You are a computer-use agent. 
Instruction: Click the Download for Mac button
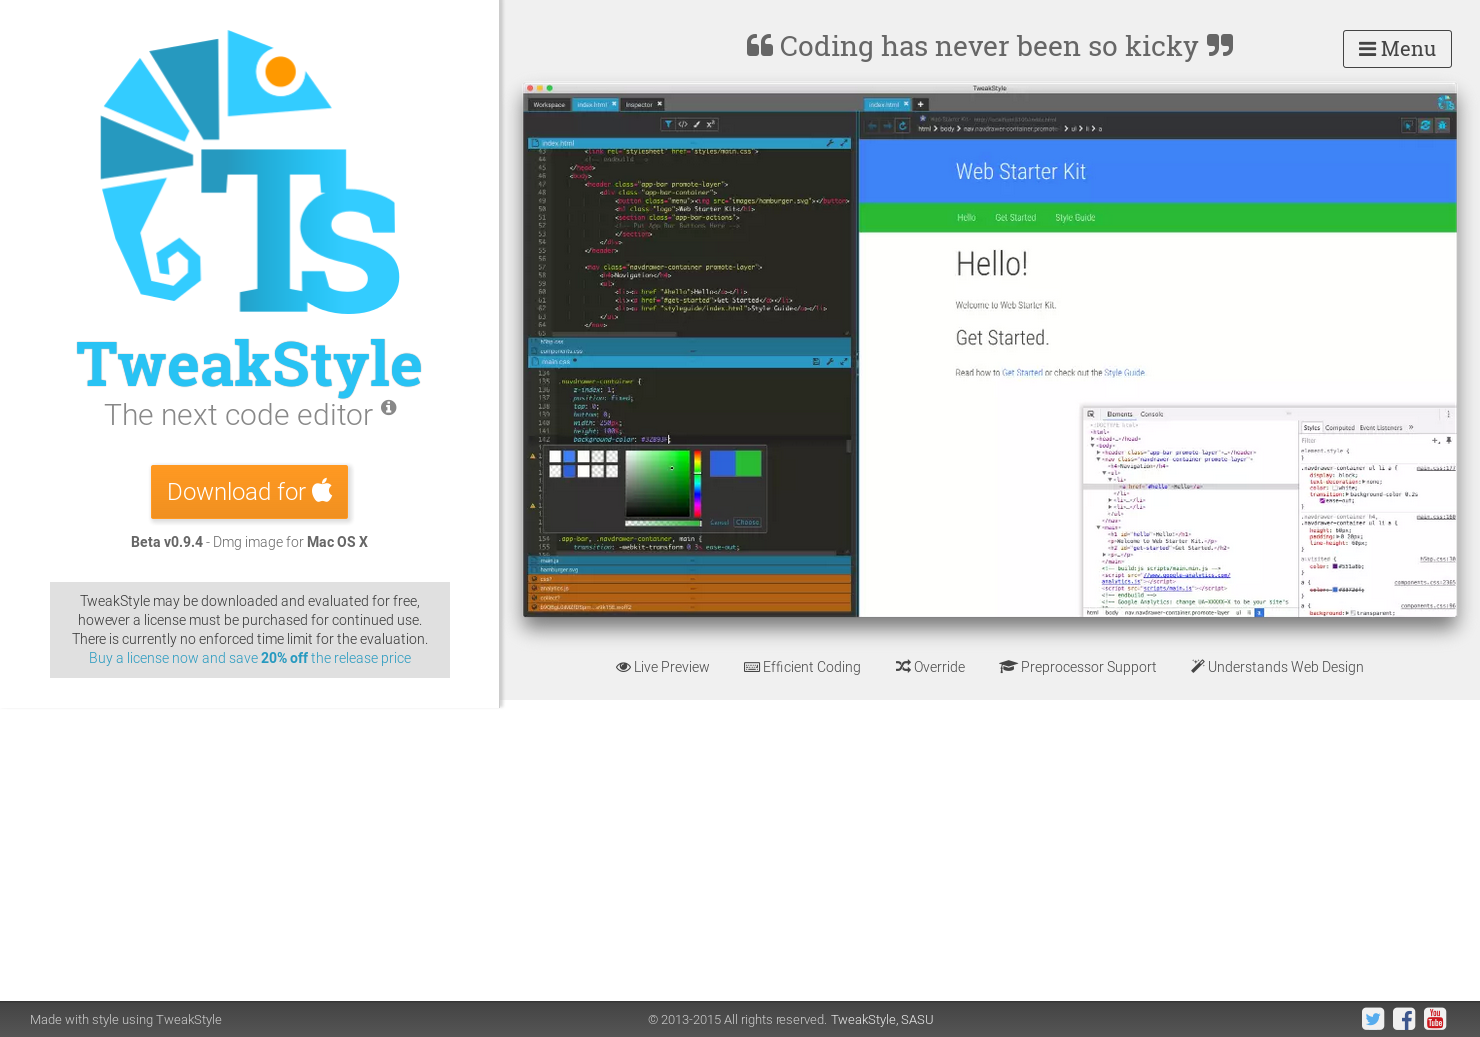(x=249, y=492)
